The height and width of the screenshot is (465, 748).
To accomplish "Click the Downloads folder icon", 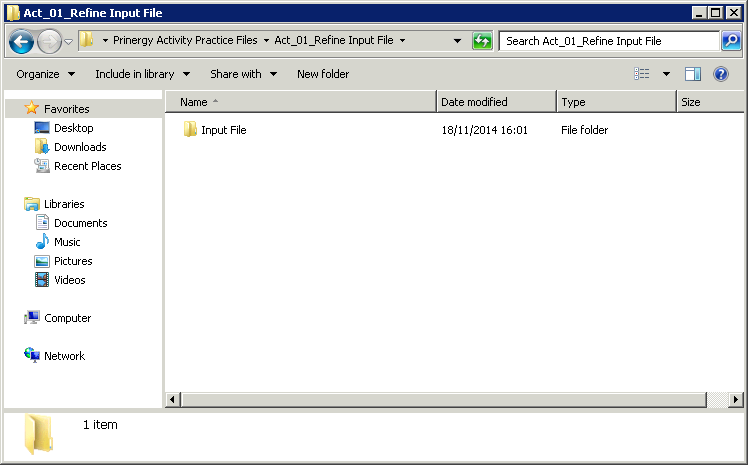I will 42,146.
